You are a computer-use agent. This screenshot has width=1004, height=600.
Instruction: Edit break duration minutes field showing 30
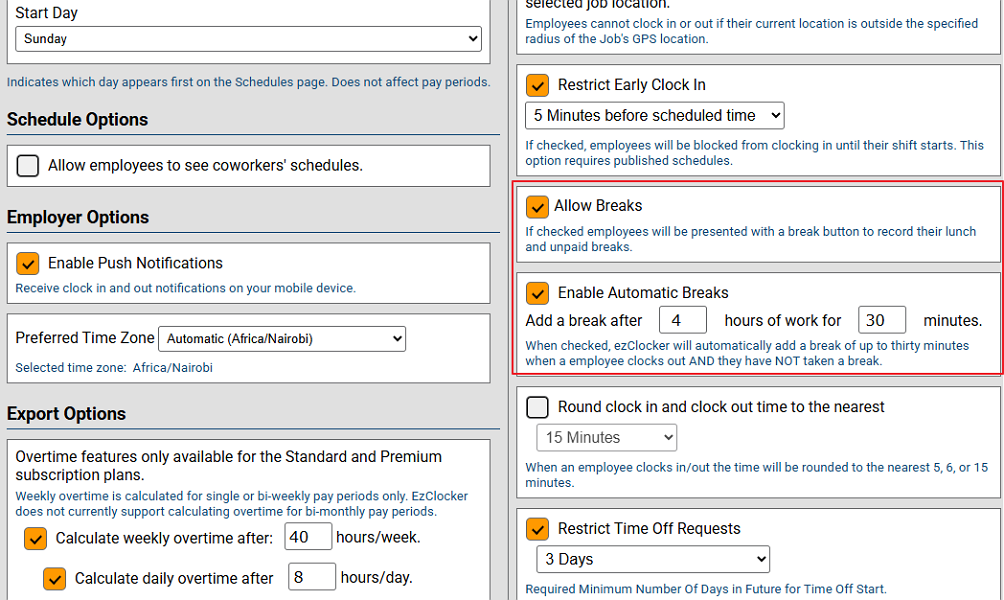point(882,320)
